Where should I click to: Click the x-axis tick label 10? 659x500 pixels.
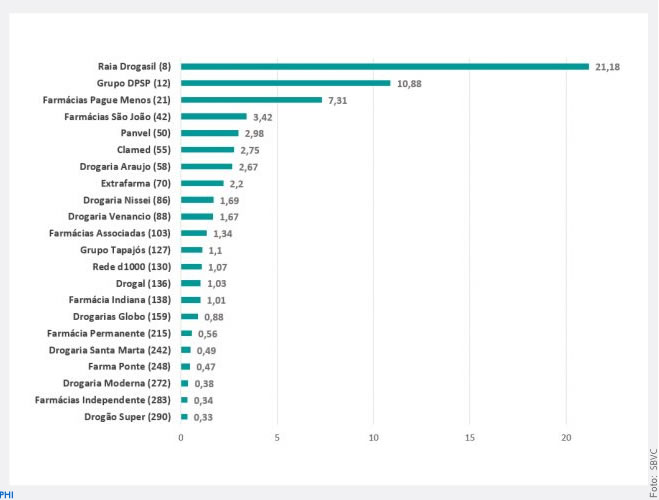coord(374,438)
